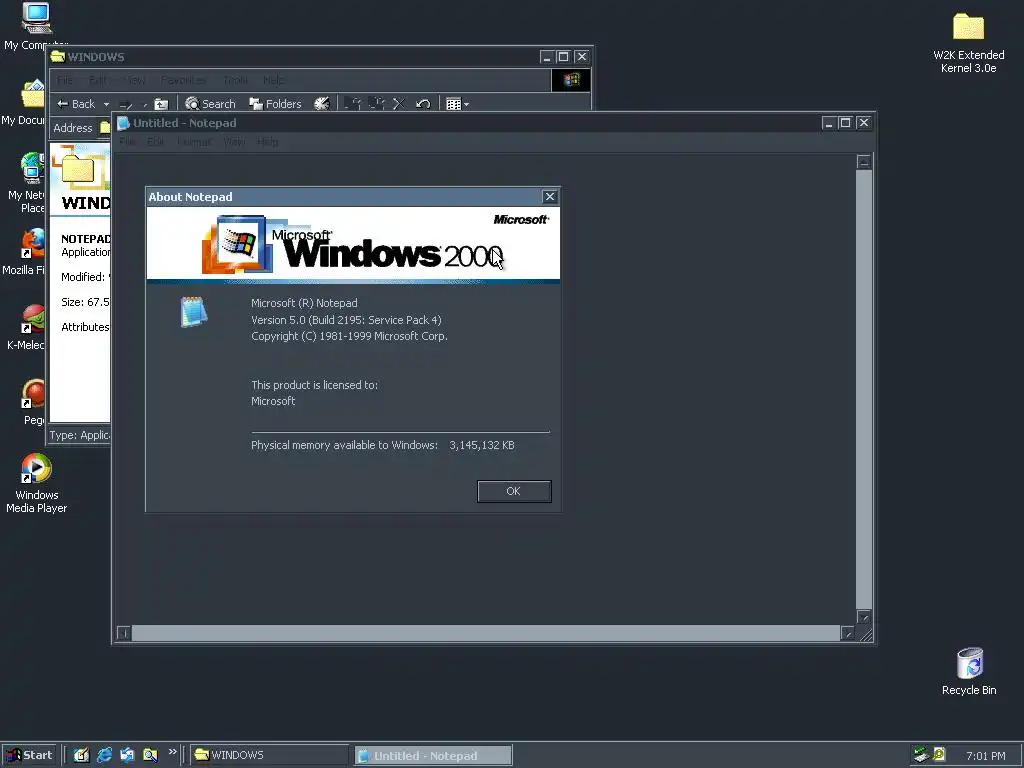Open the Tools menu in WINDOWS explorer

pos(235,80)
